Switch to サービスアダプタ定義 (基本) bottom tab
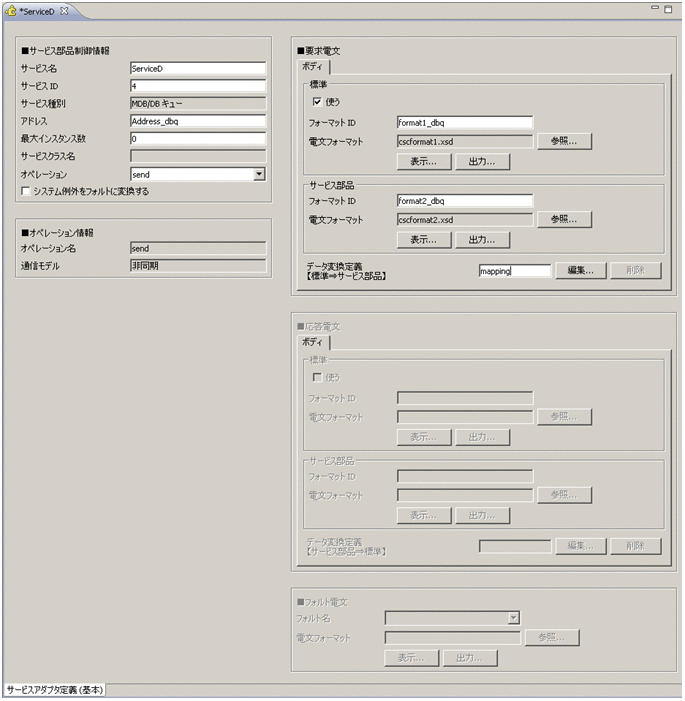Image resolution: width=685 pixels, height=701 pixels. [54, 690]
